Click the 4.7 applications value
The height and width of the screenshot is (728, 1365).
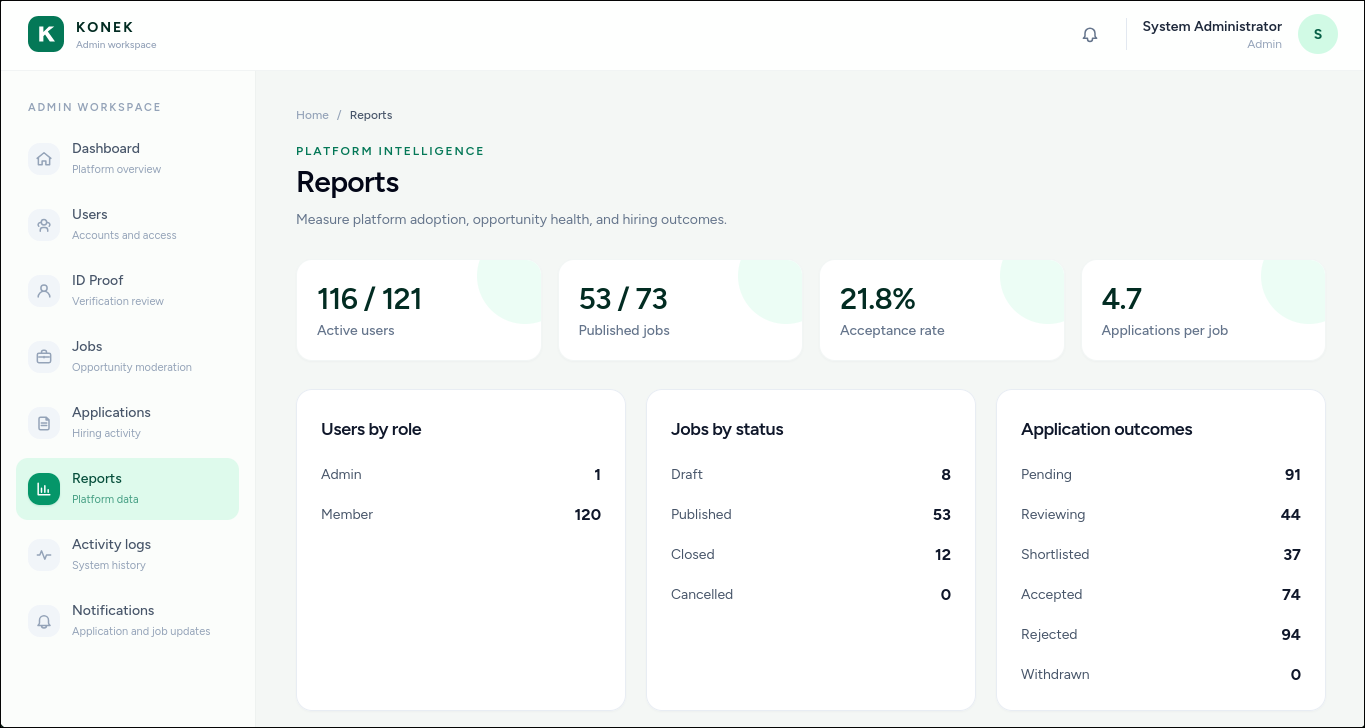pos(1122,299)
